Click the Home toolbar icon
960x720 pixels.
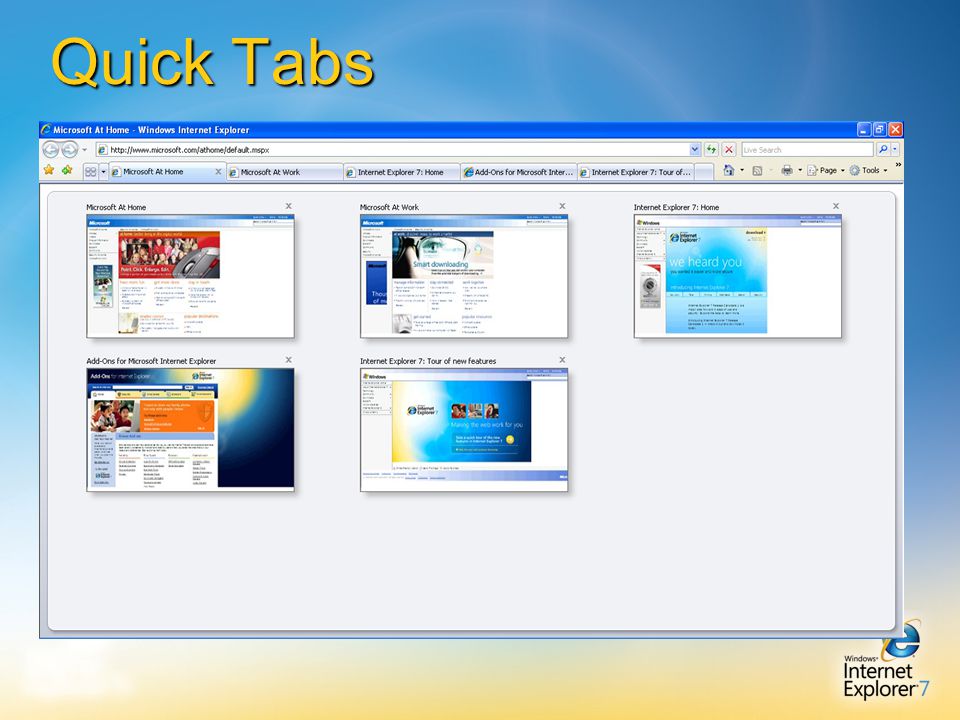729,170
